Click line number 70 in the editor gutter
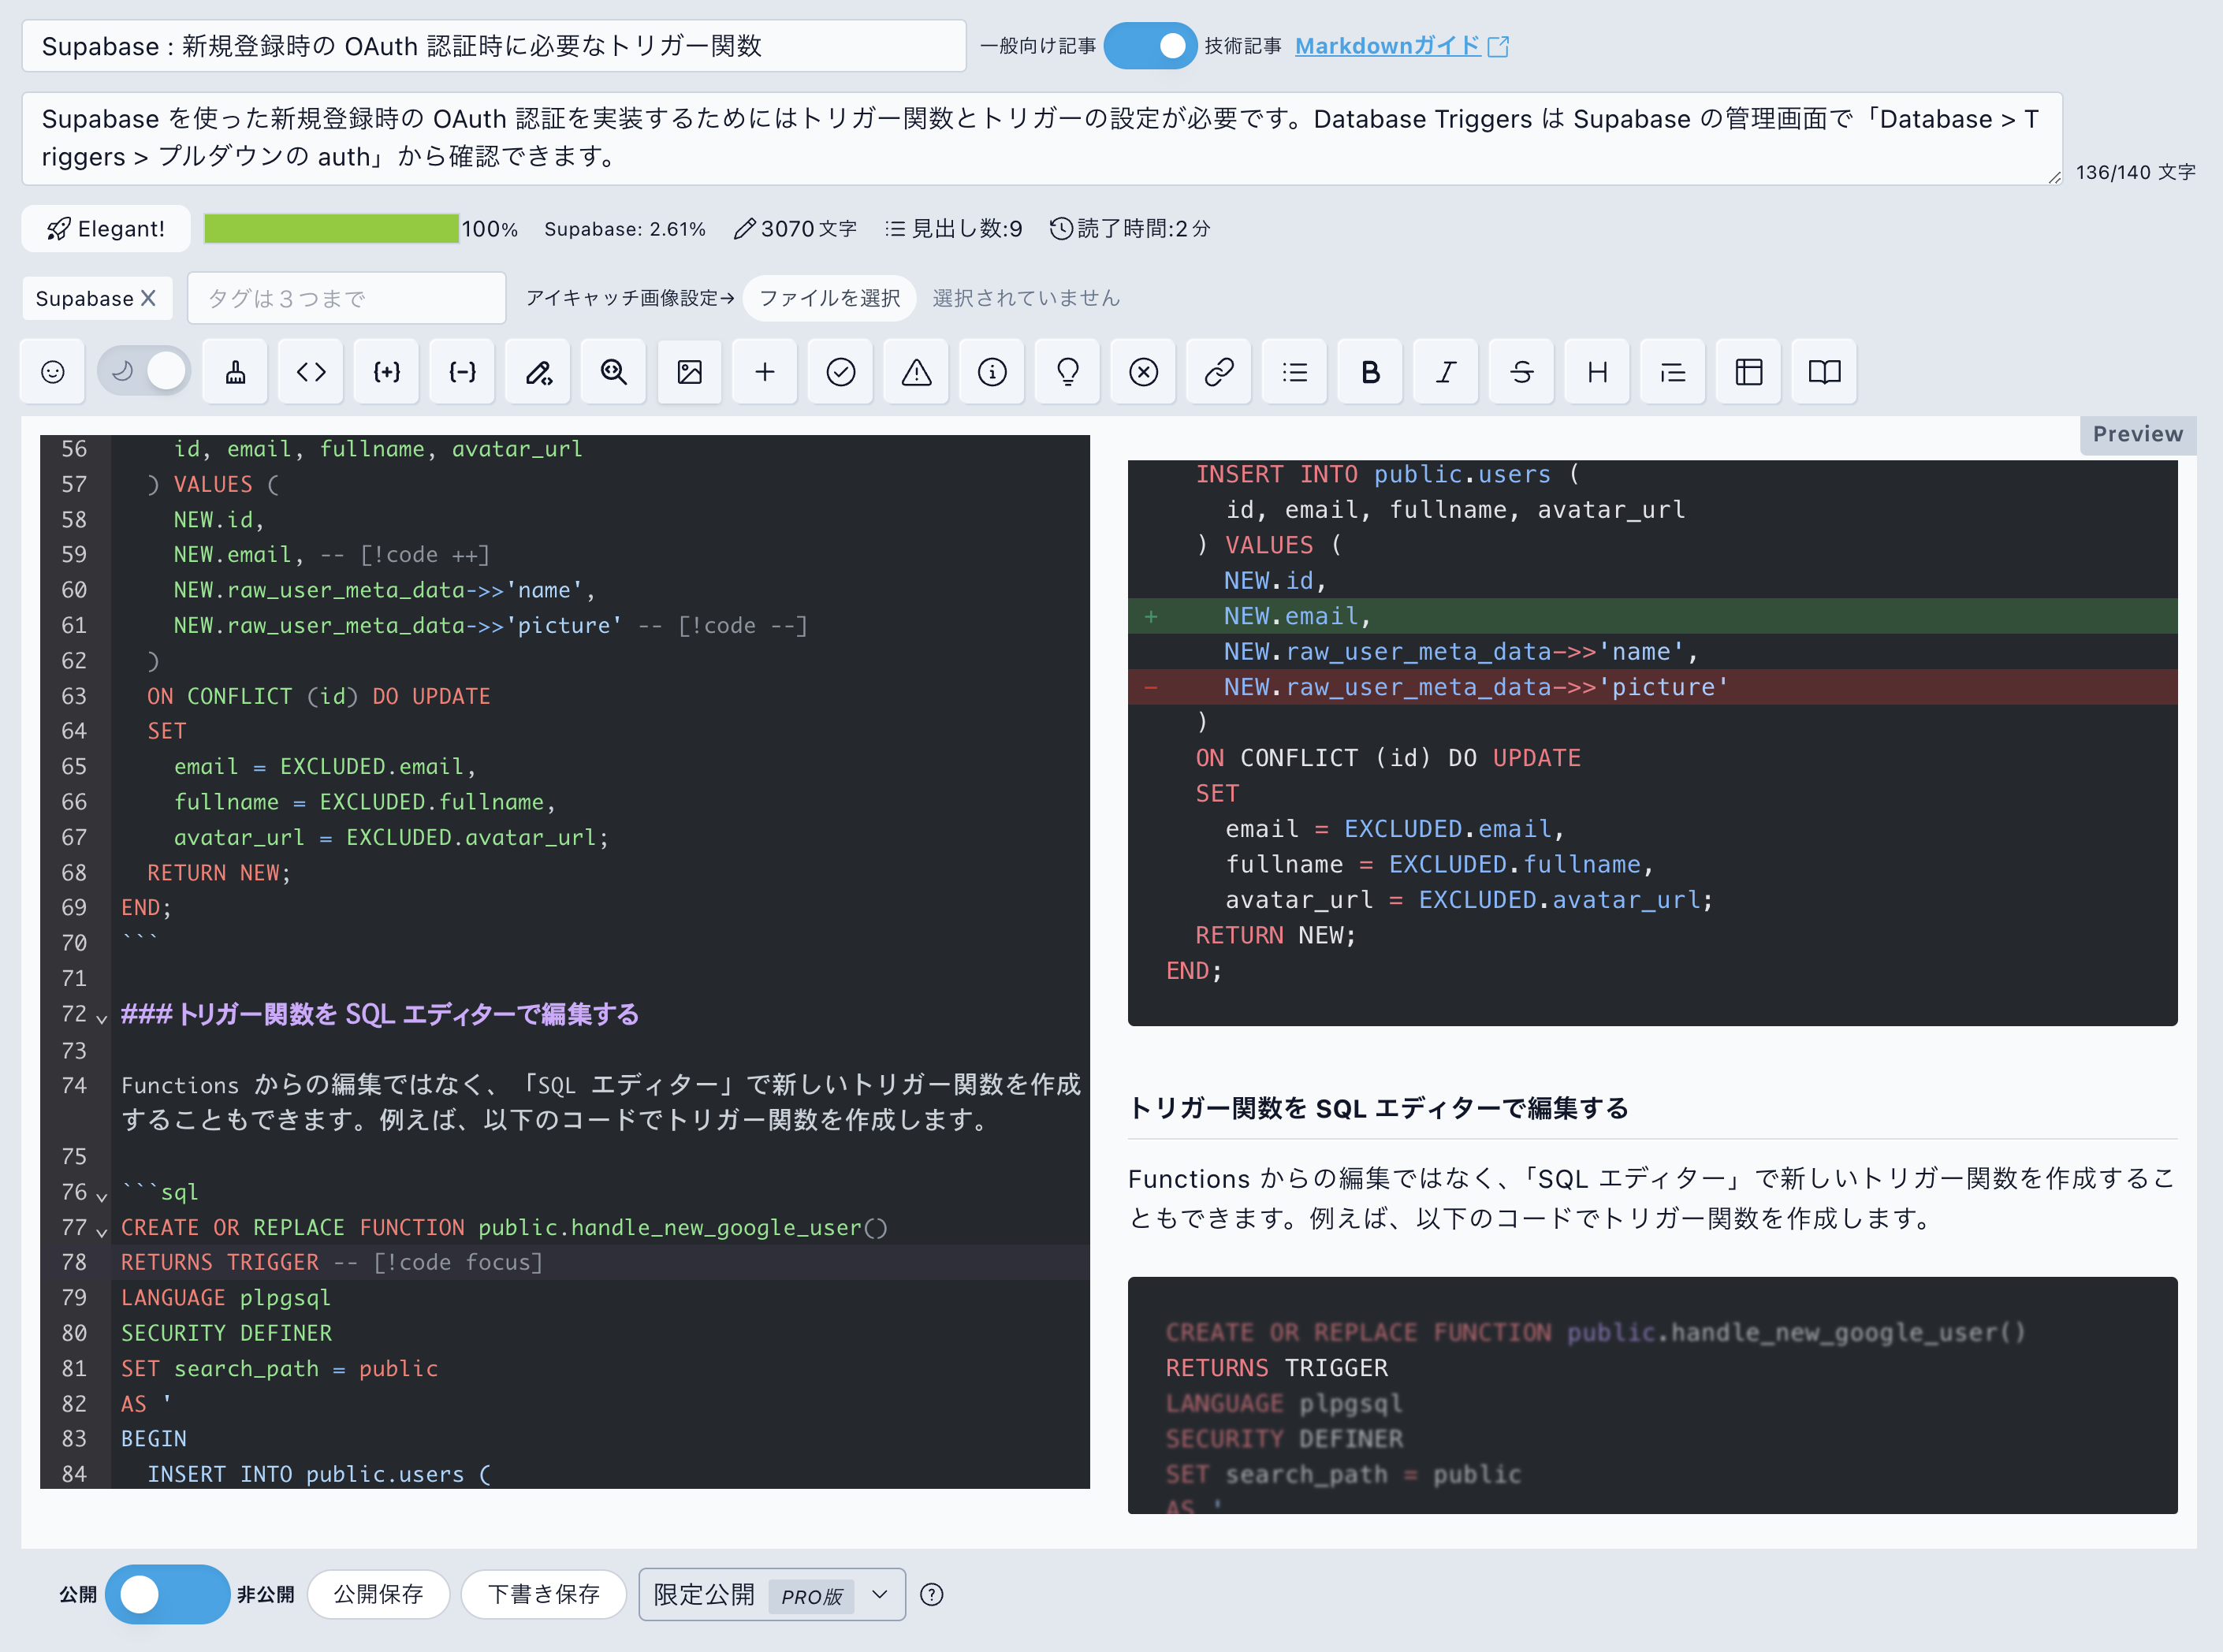Image resolution: width=2223 pixels, height=1652 pixels. click(x=74, y=943)
